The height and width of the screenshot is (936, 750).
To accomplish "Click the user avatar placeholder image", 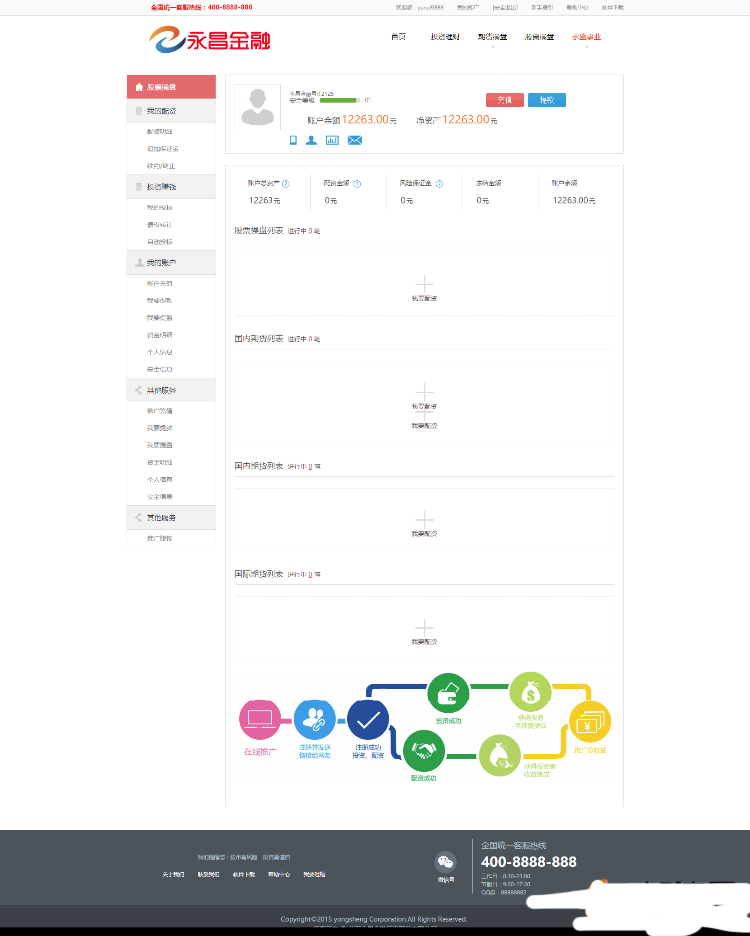I will (x=257, y=107).
